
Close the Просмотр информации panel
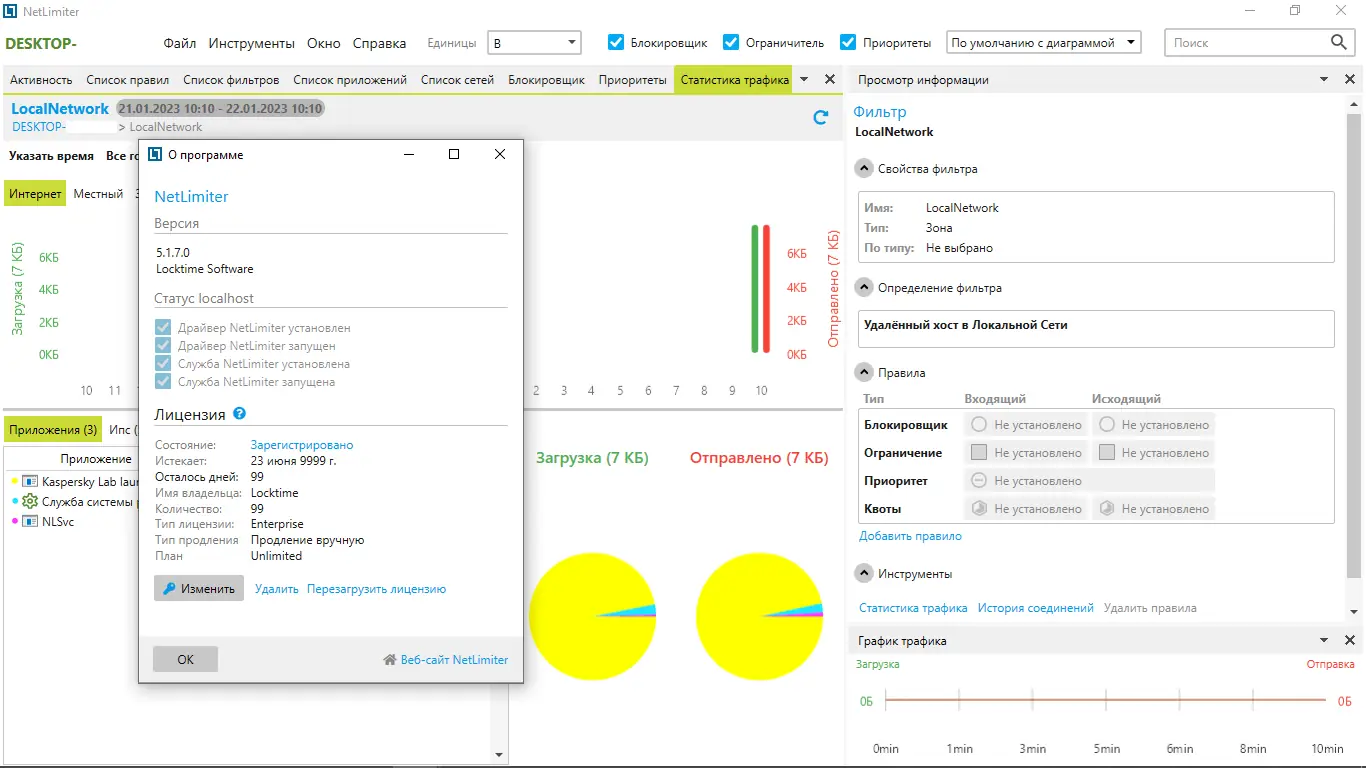(x=1349, y=80)
